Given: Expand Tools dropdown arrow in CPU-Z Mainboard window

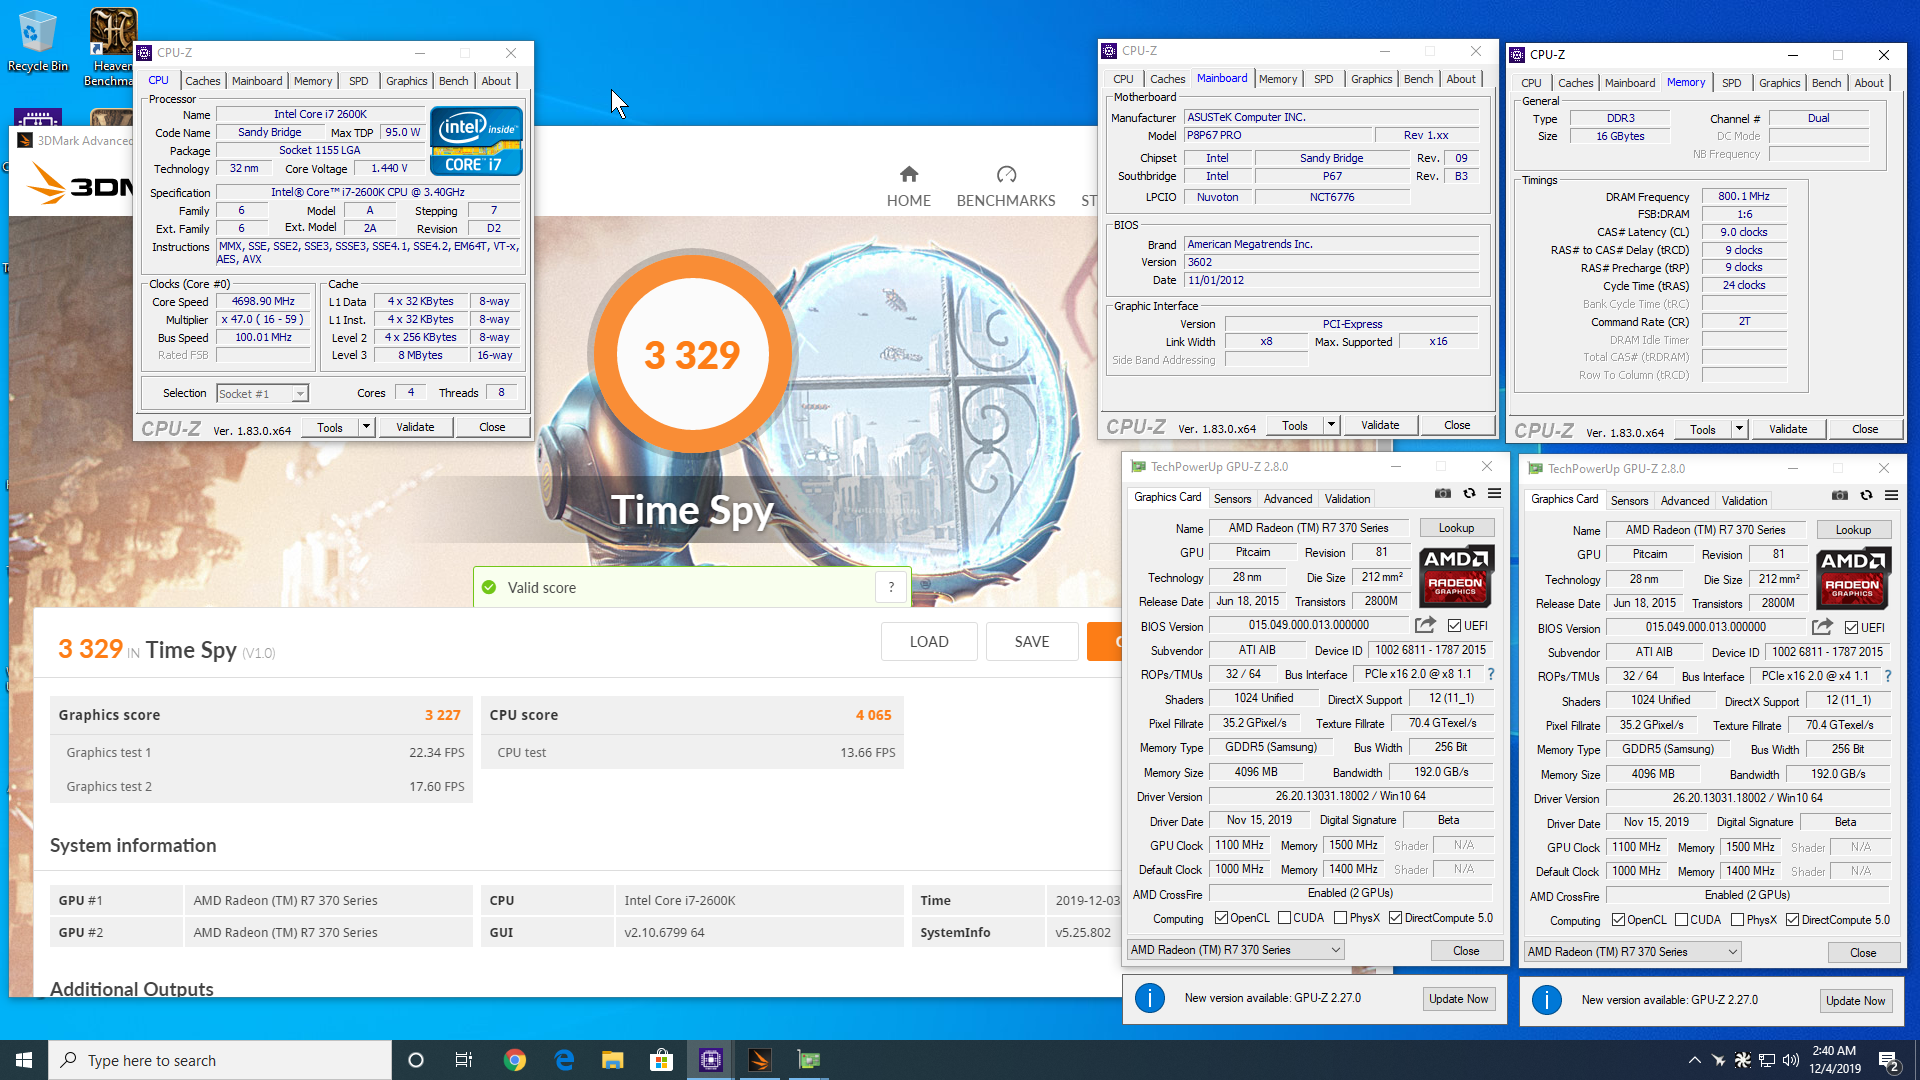Looking at the screenshot, I should (x=1331, y=425).
